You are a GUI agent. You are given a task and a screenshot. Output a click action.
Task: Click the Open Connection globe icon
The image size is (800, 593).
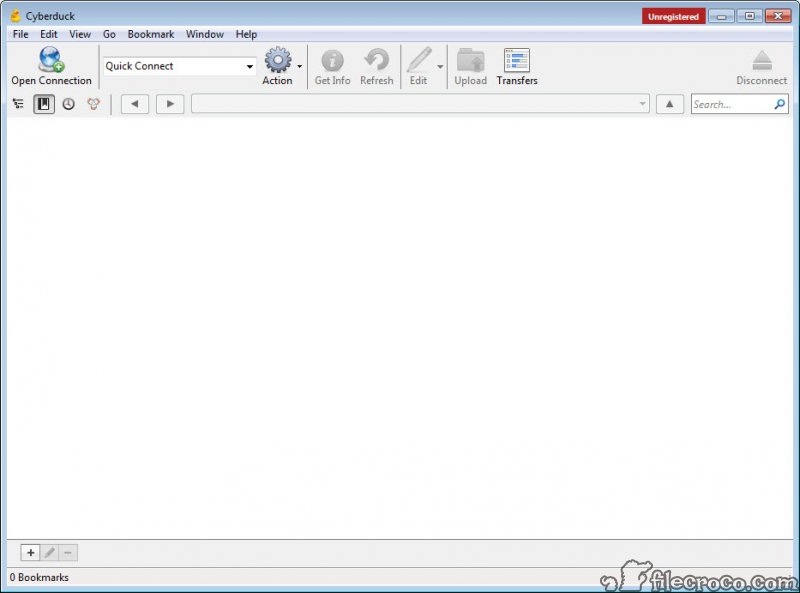point(51,59)
